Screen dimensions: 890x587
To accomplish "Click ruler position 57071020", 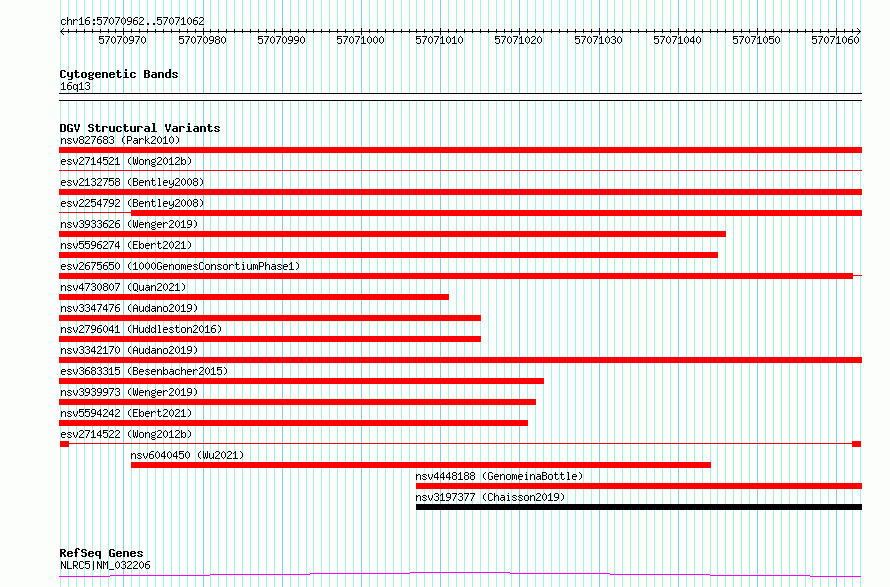I will [518, 40].
